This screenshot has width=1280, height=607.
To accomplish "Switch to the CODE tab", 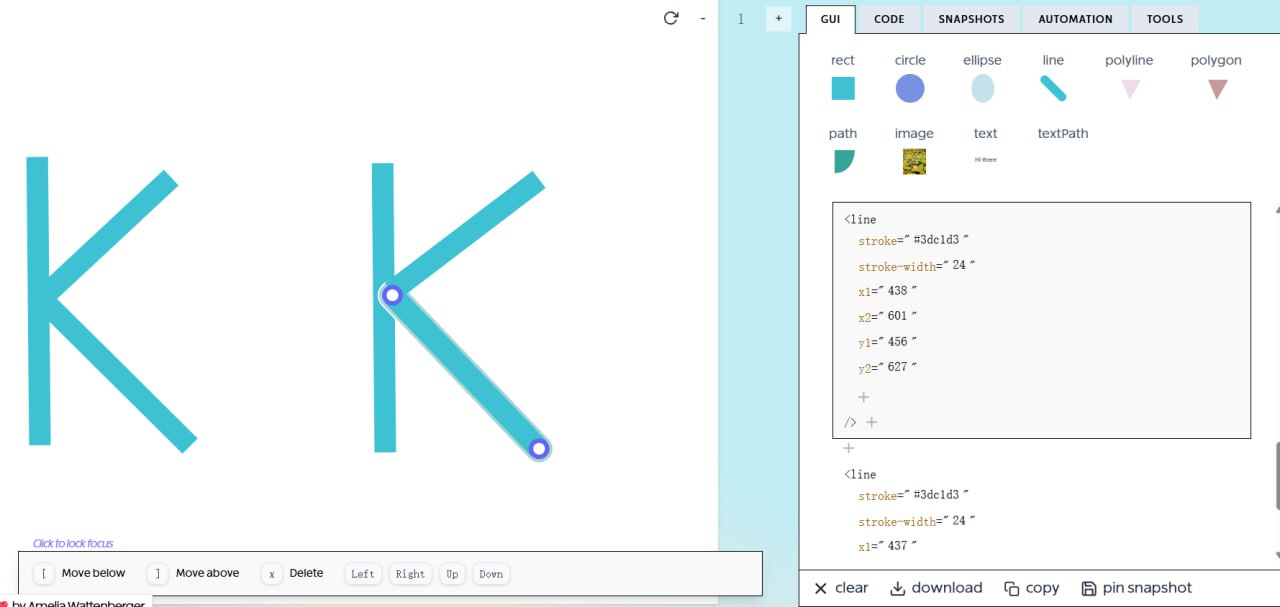I will coord(889,19).
